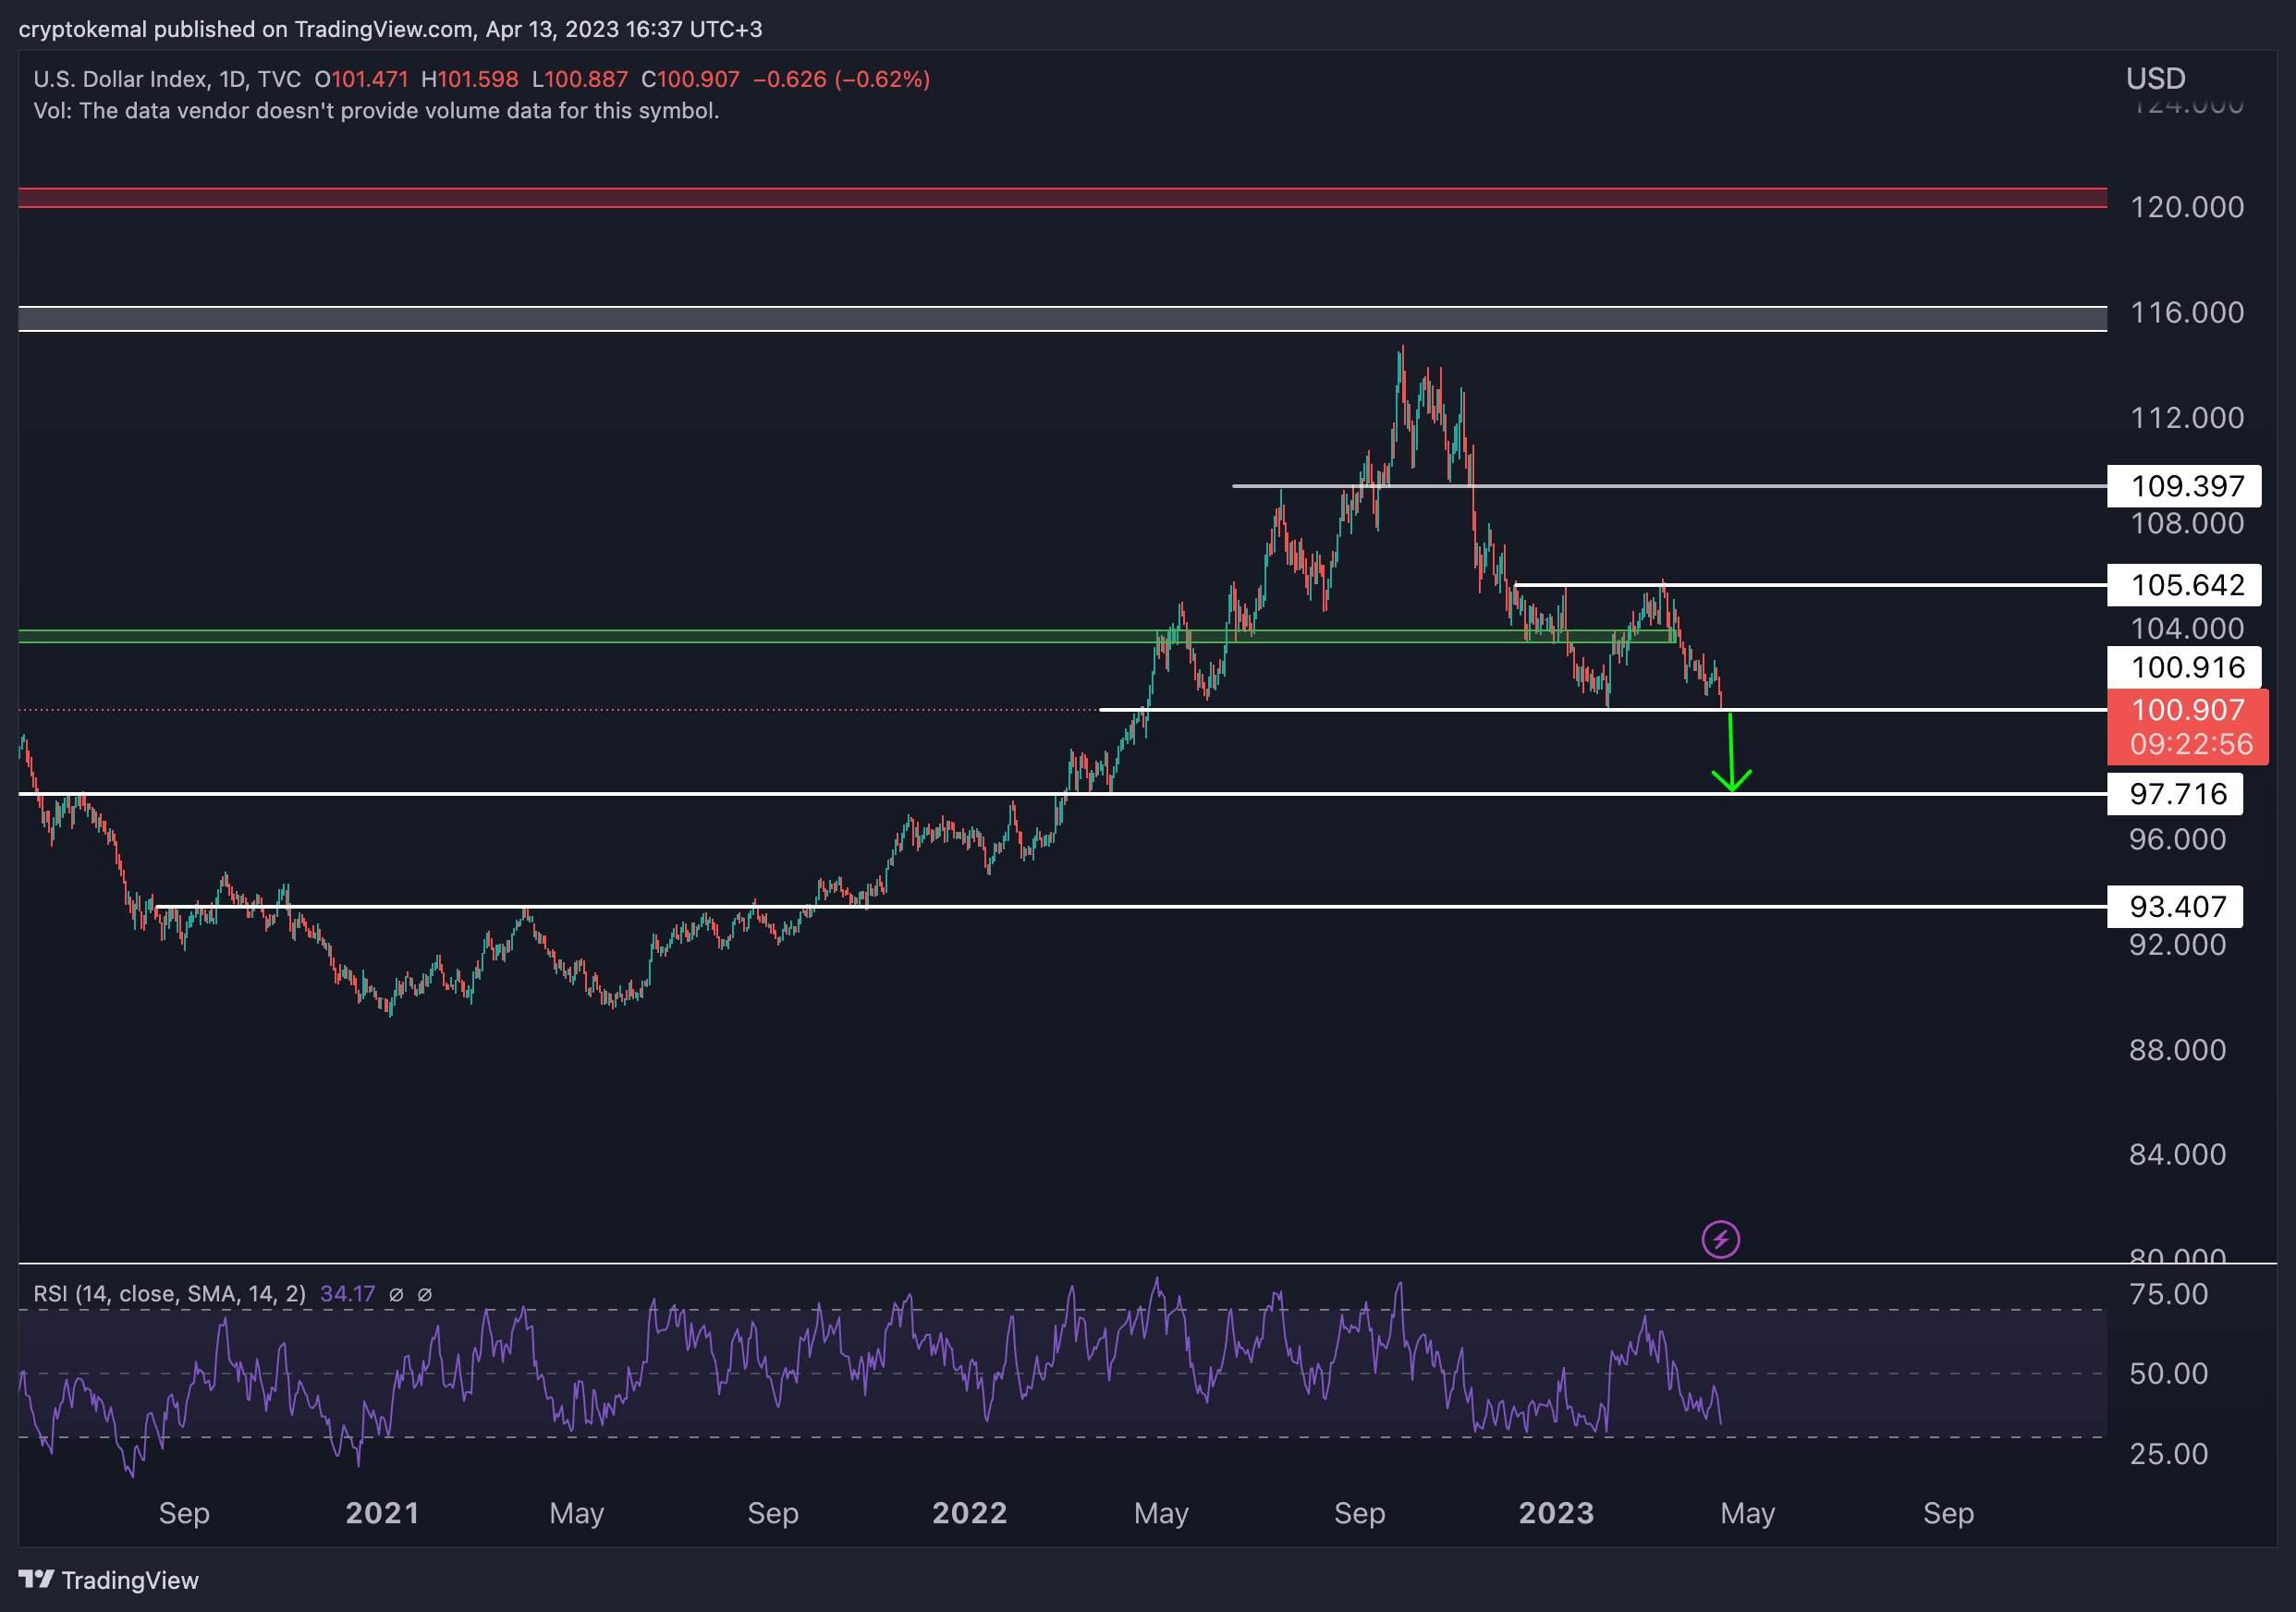The height and width of the screenshot is (1612, 2296).
Task: Click the TradingView logo at bottom left
Action: point(109,1580)
